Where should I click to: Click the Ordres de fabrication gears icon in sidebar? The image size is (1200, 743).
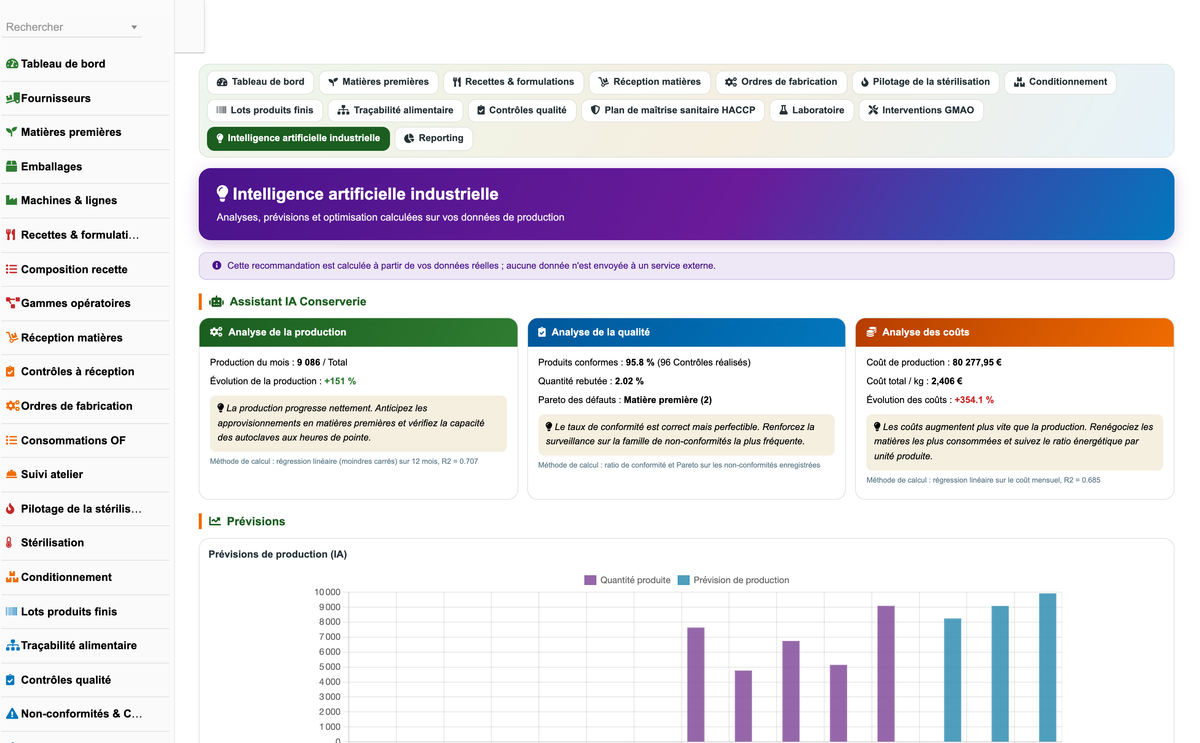click(x=12, y=406)
